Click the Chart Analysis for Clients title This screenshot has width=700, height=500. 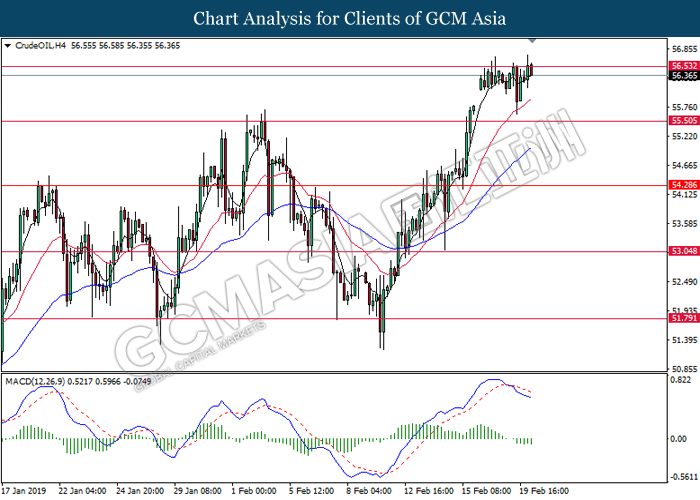[350, 18]
